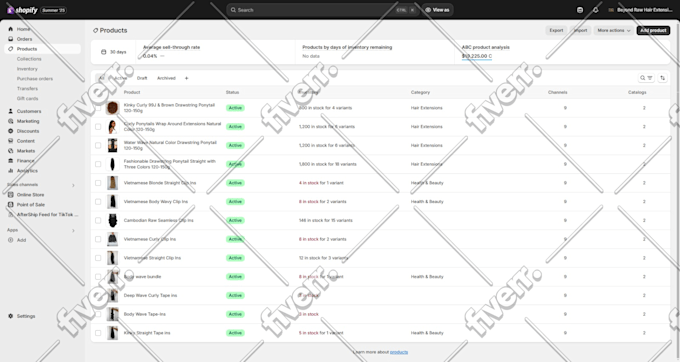
Task: Open the Customers section icon
Action: click(x=10, y=111)
